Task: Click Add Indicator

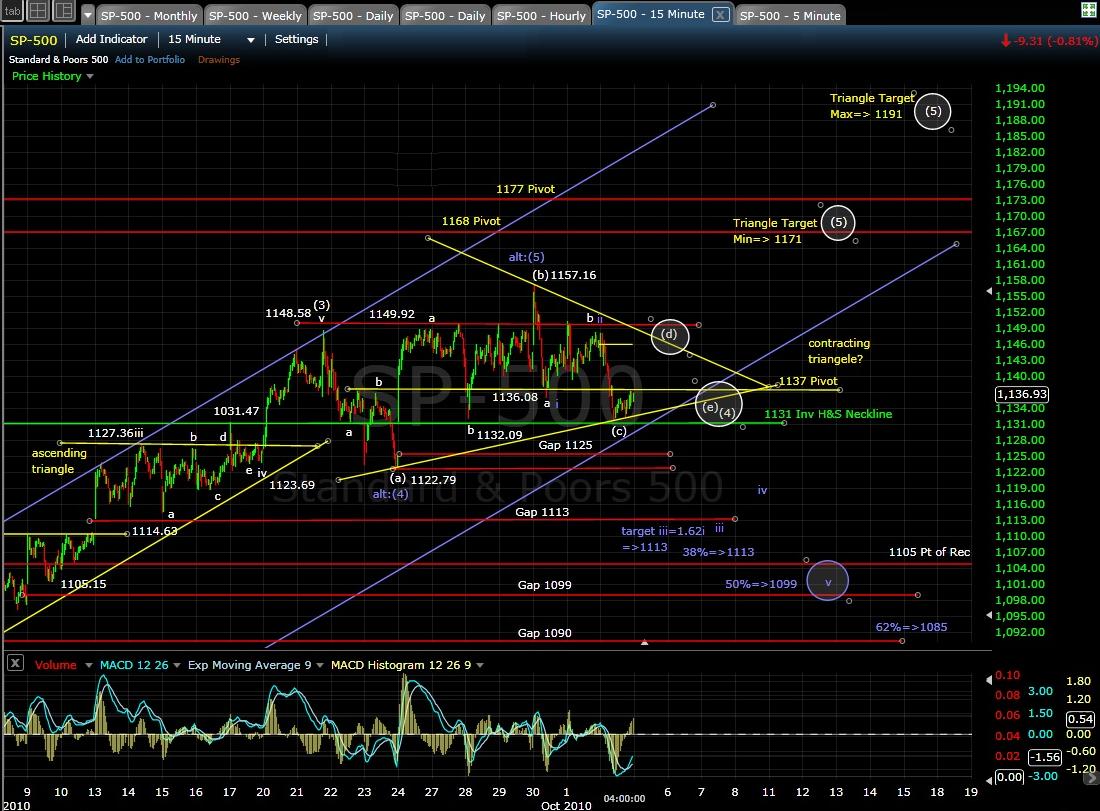Action: (x=112, y=39)
